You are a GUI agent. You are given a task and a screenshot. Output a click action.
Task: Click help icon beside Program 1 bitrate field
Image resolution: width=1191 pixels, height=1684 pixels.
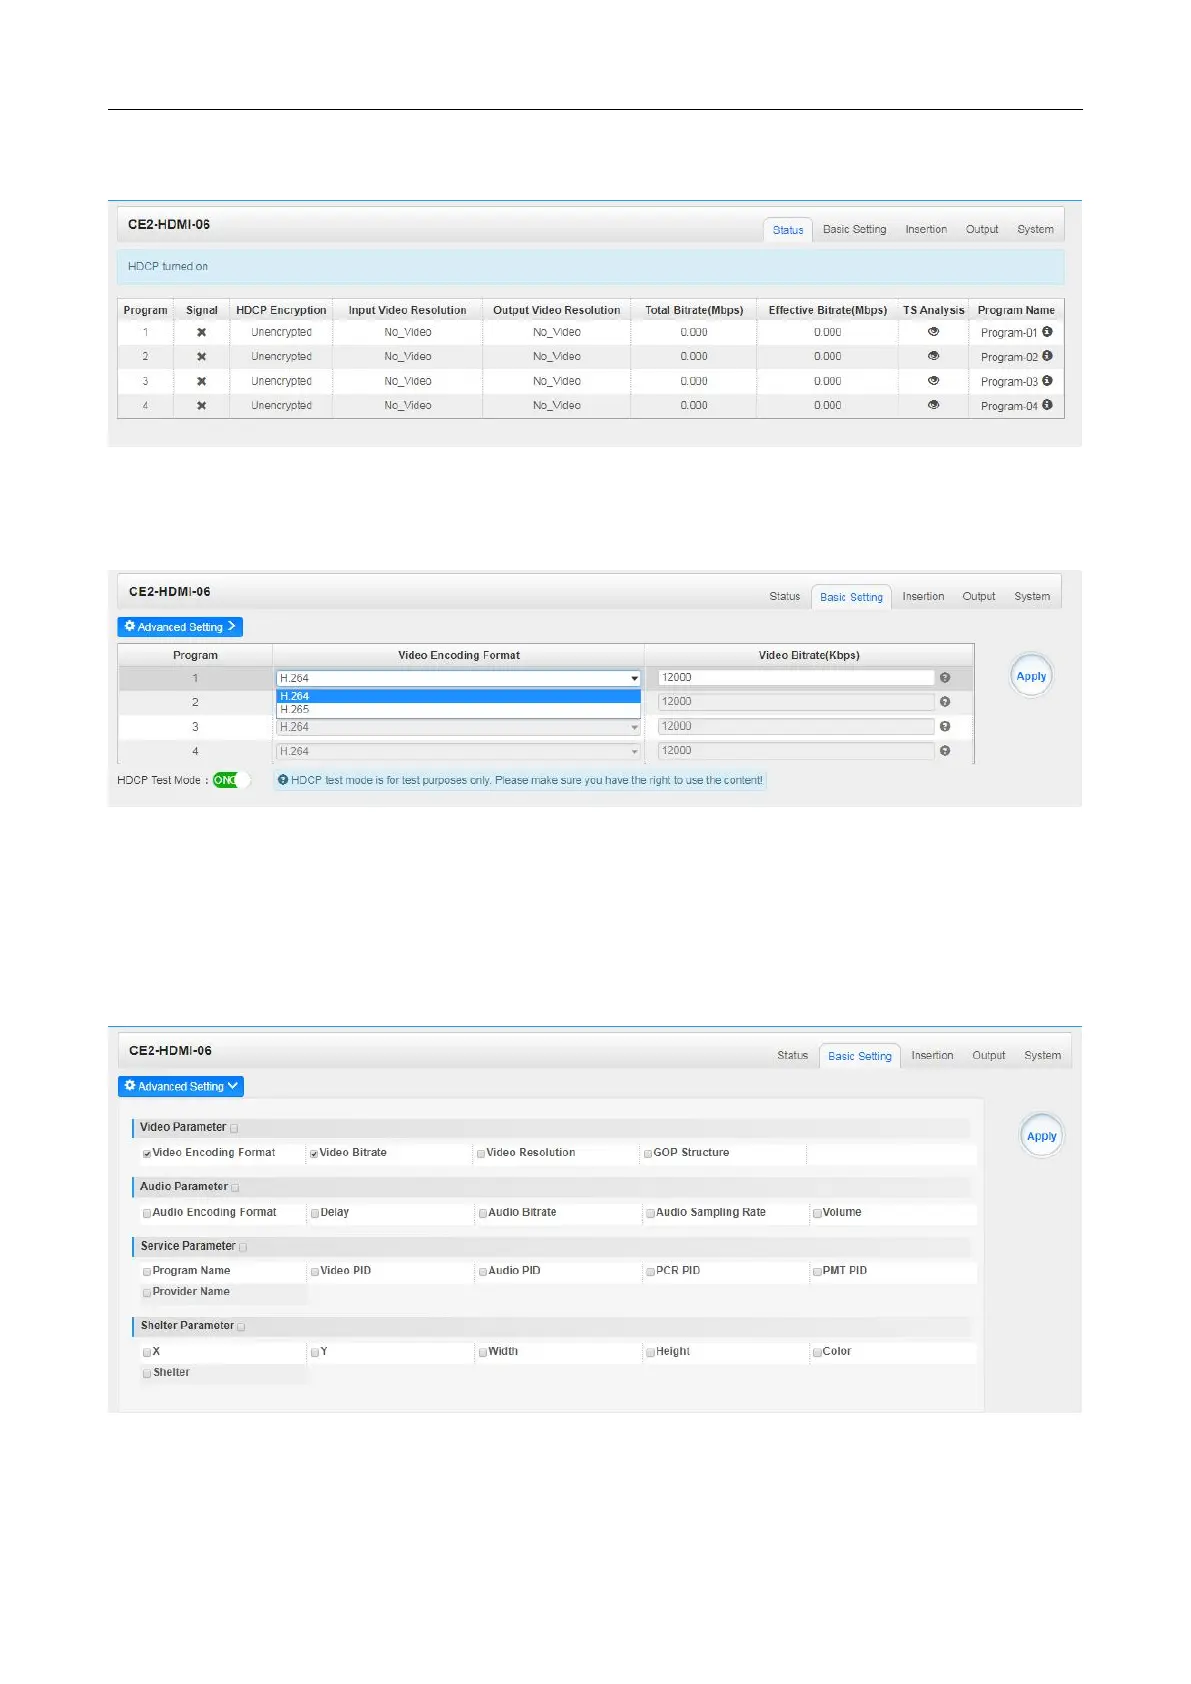click(945, 678)
